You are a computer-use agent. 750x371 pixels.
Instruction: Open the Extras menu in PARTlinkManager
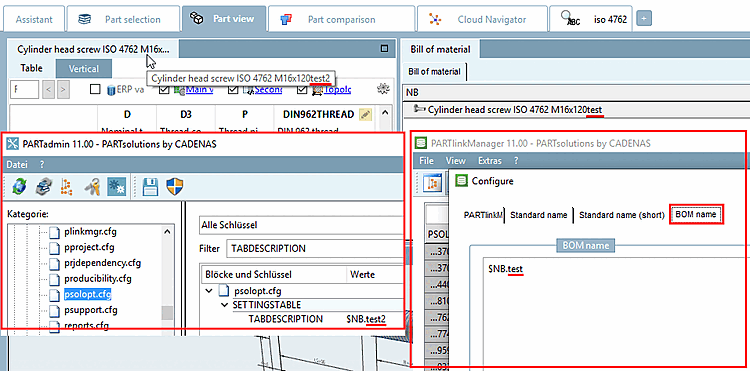click(x=490, y=161)
